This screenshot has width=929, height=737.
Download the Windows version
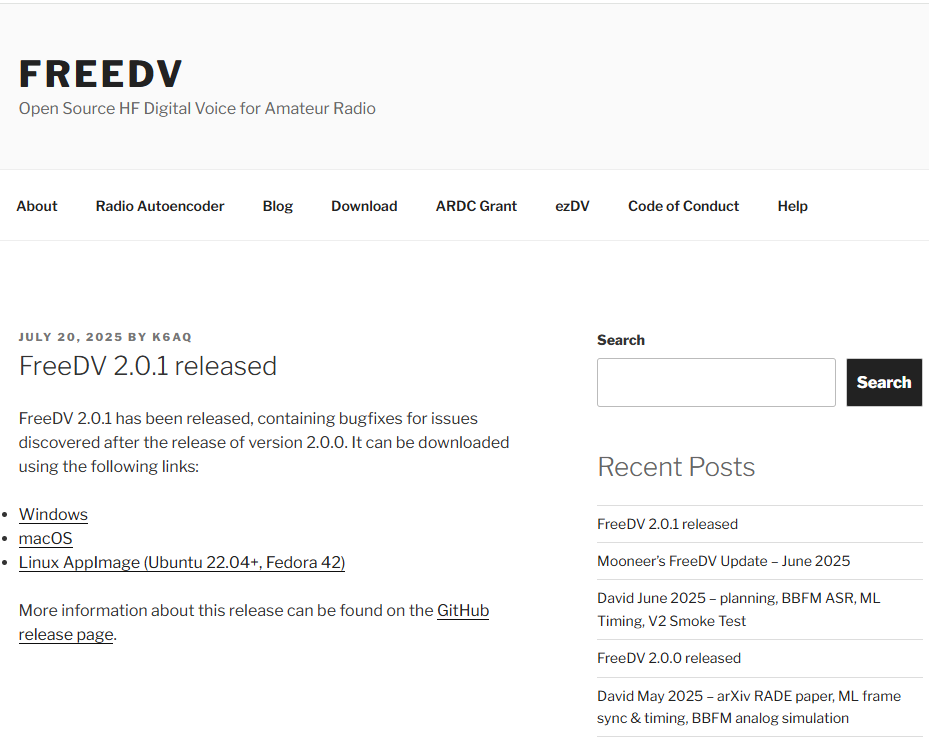[53, 514]
